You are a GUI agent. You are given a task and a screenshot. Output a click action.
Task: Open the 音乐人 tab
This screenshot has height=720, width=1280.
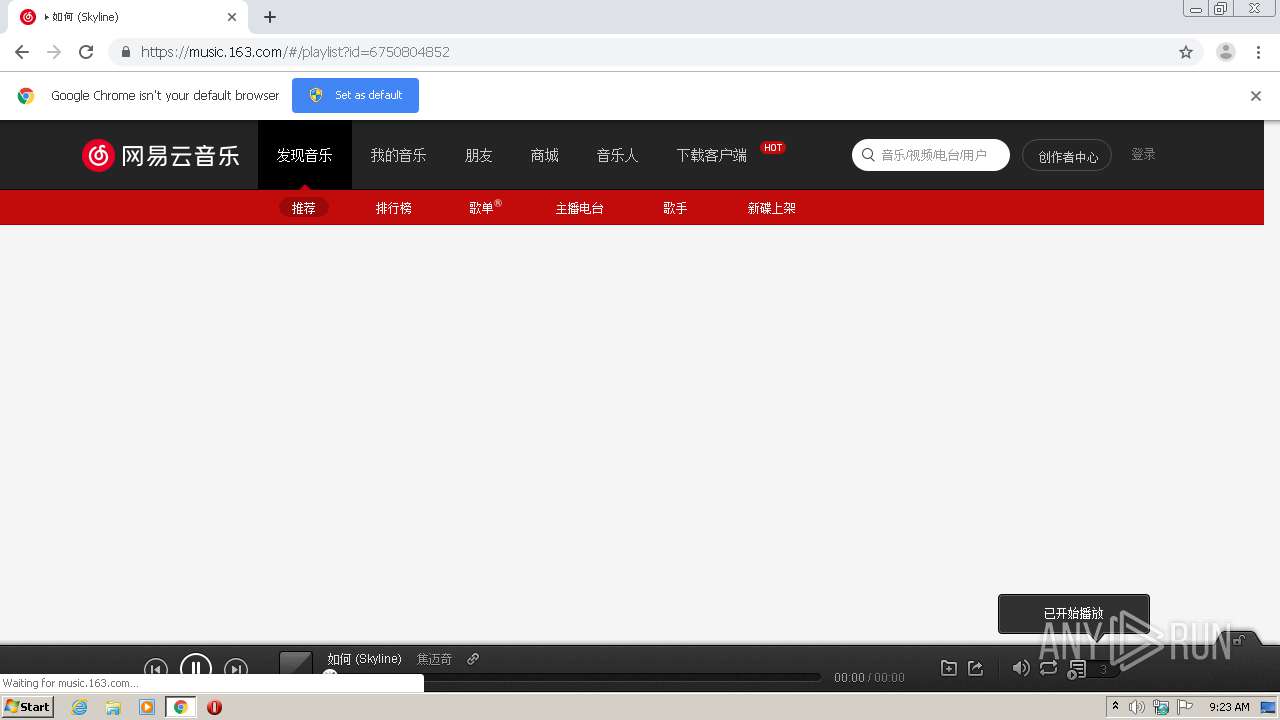[617, 155]
